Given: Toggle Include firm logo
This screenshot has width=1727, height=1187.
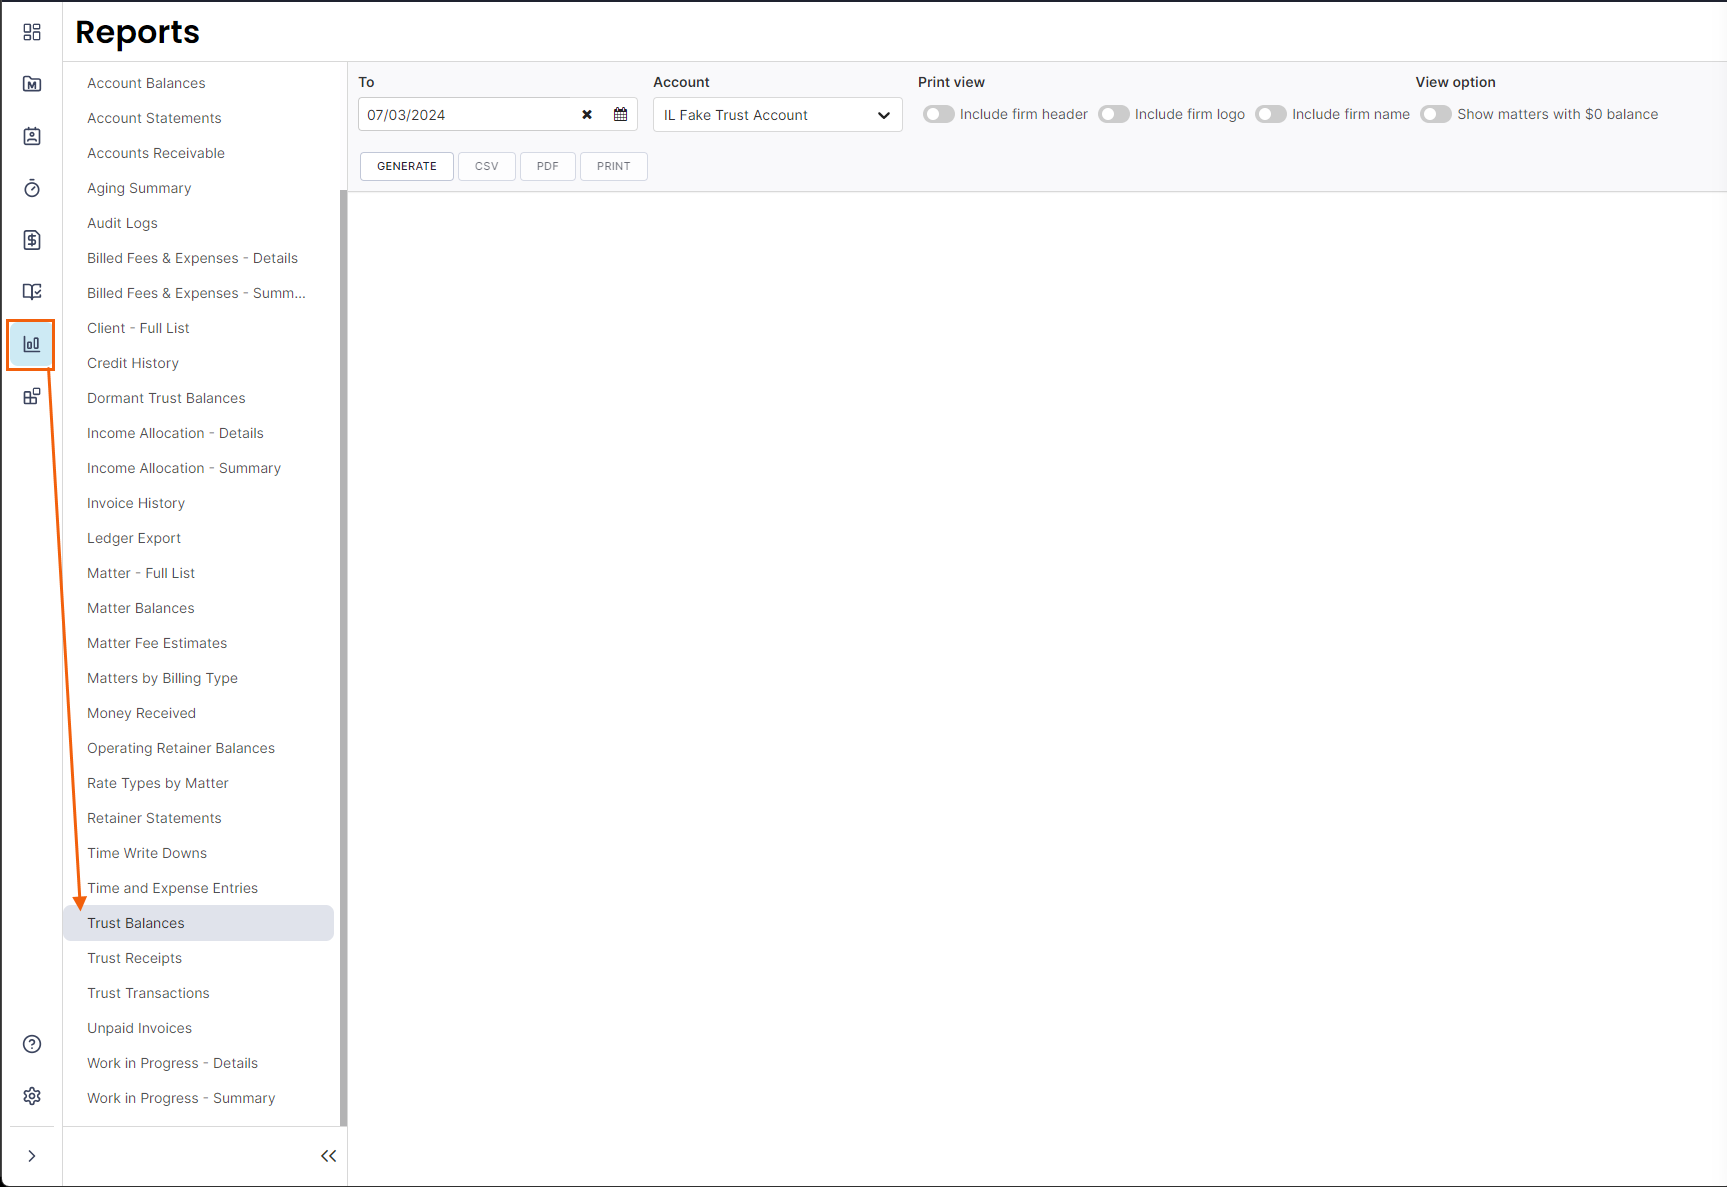Looking at the screenshot, I should (1113, 114).
